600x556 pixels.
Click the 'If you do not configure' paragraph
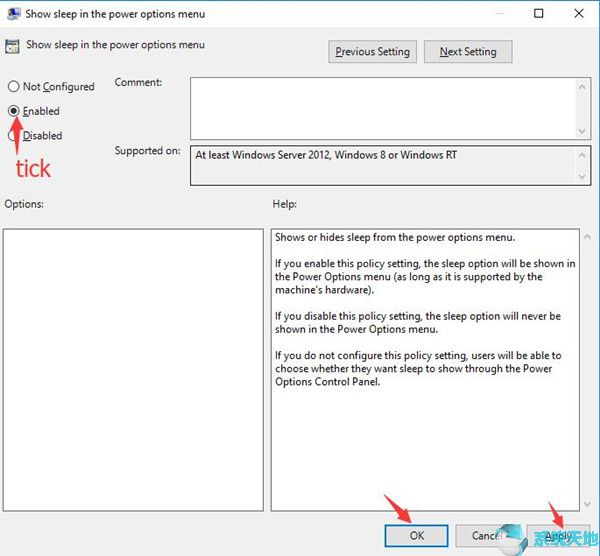(x=418, y=368)
